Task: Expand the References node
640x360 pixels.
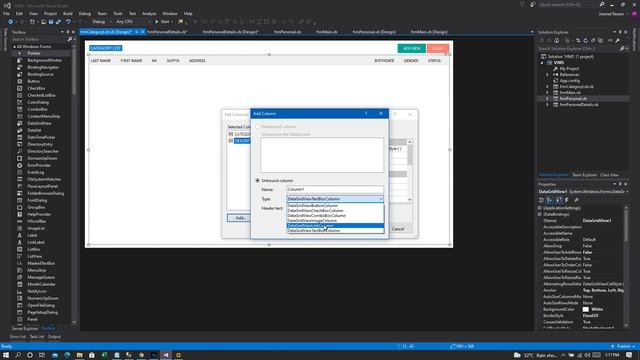Action: click(x=547, y=75)
